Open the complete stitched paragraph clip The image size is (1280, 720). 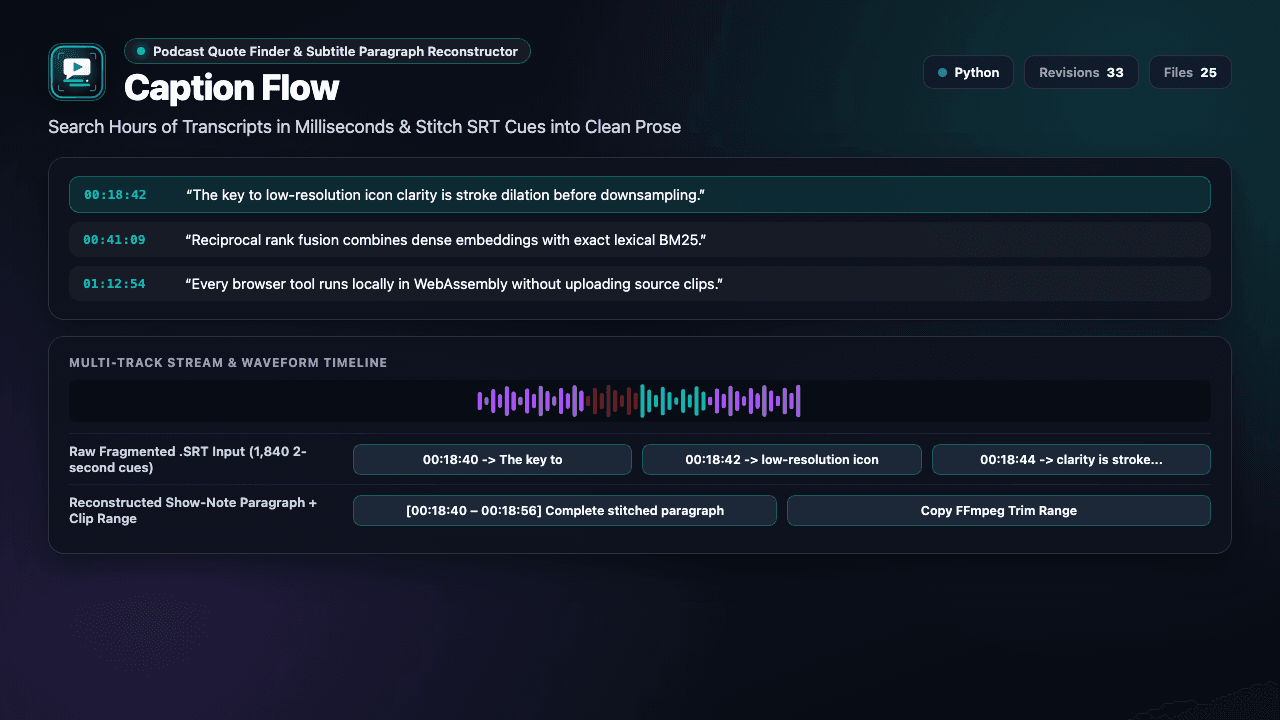pyautogui.click(x=565, y=510)
